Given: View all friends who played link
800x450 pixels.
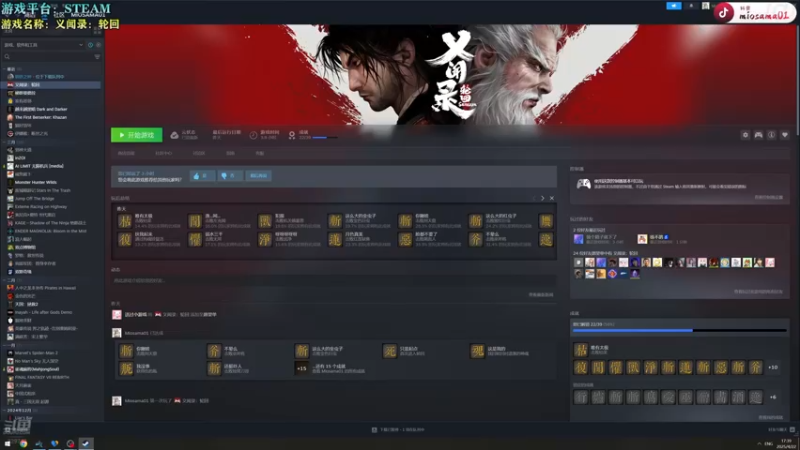Looking at the screenshot, I should [x=758, y=292].
